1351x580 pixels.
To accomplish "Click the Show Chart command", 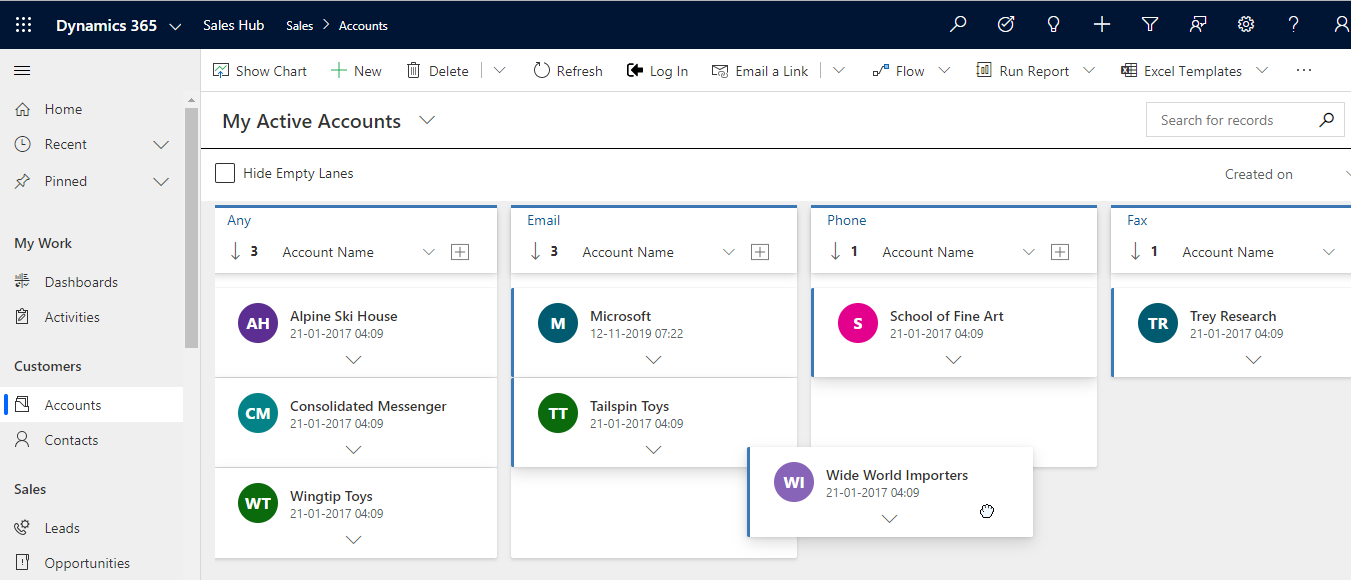I will coord(260,71).
